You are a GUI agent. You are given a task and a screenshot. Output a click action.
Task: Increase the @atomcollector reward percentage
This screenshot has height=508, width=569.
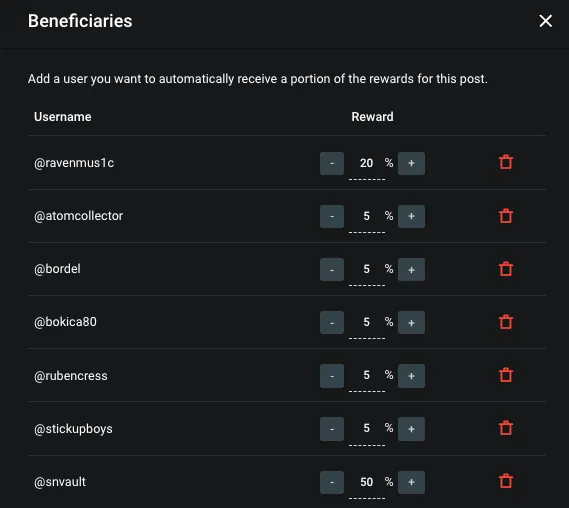click(411, 216)
